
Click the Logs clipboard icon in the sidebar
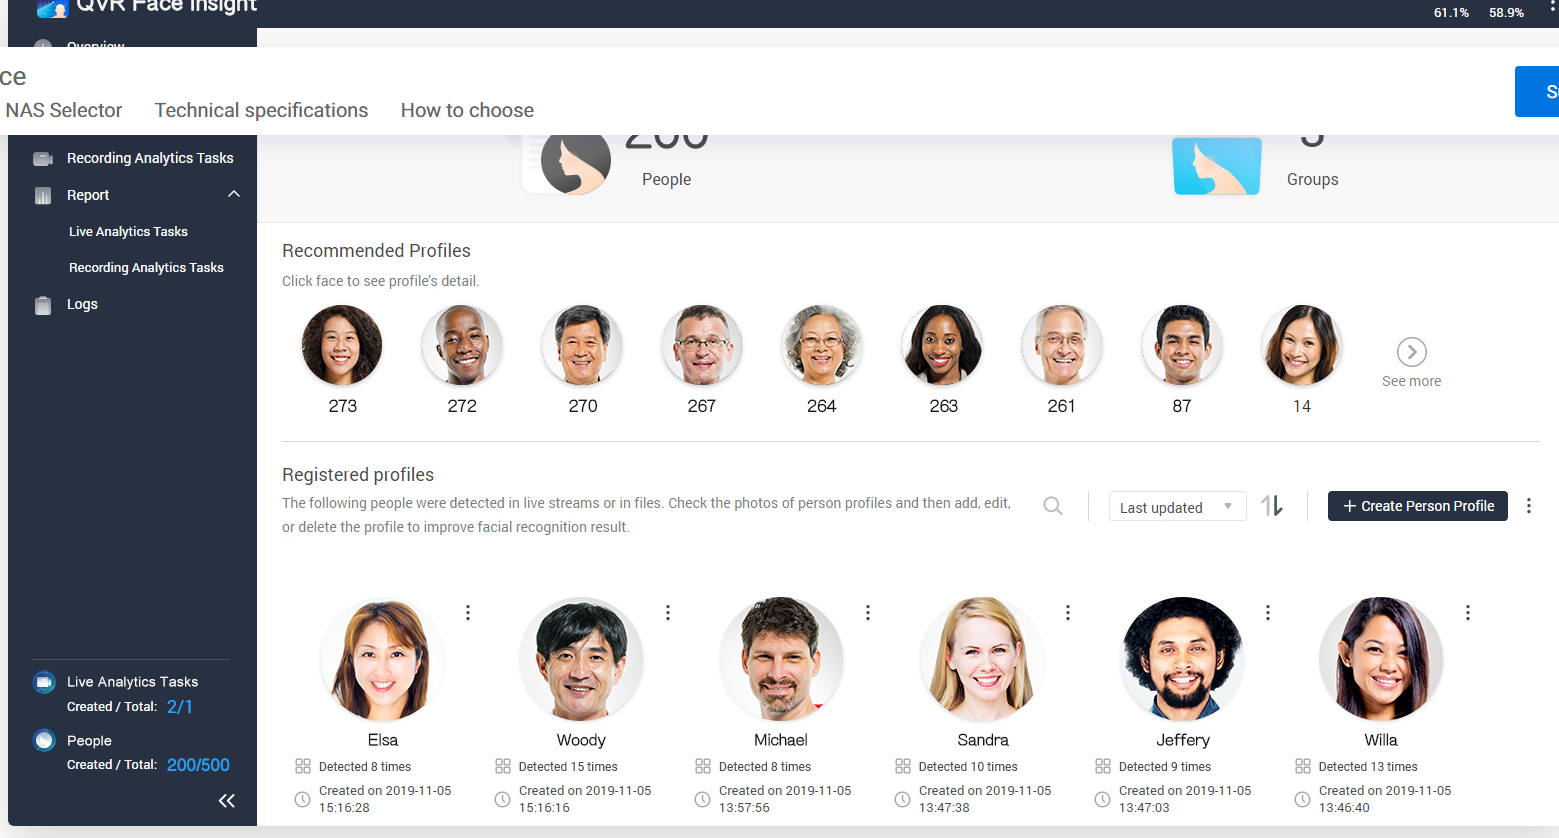pyautogui.click(x=43, y=305)
